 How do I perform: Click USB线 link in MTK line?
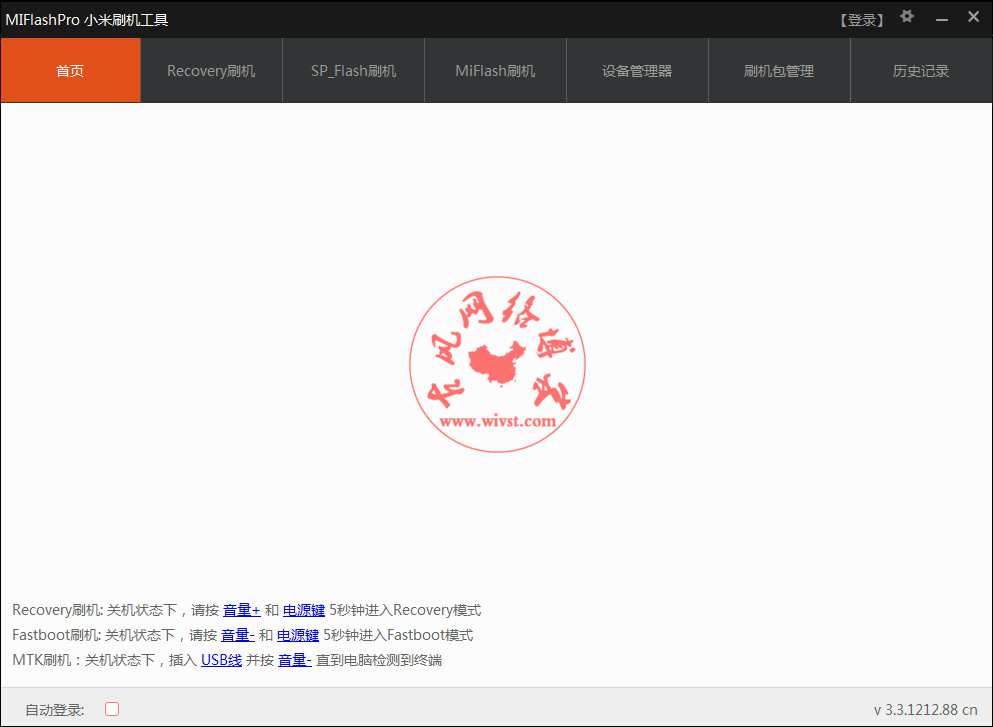pyautogui.click(x=221, y=660)
